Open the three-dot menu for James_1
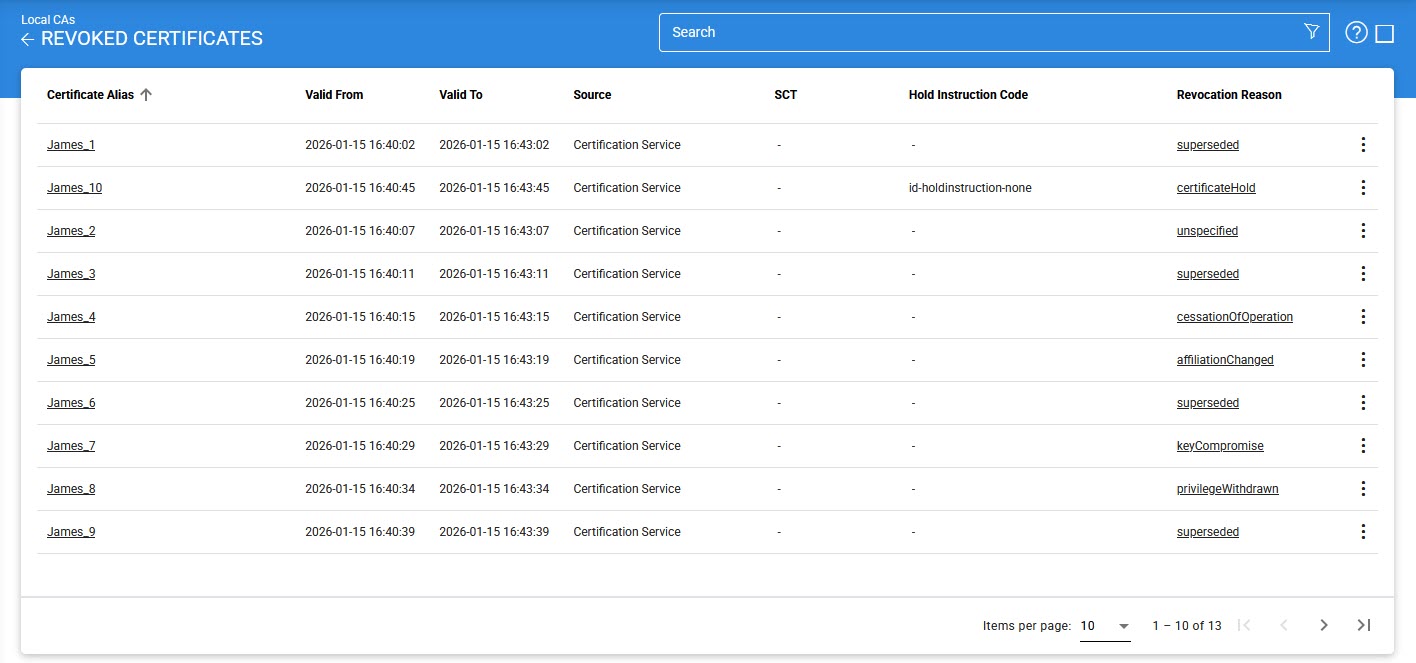This screenshot has height=663, width=1416. 1362,145
